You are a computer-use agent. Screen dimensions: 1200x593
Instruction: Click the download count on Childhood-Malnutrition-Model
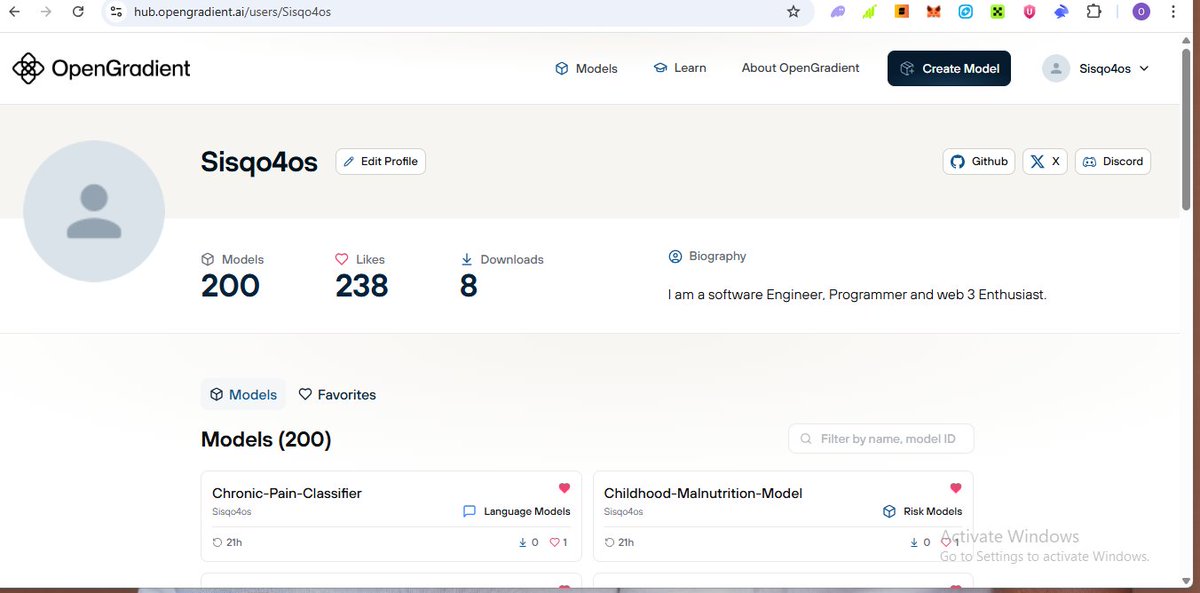point(920,542)
